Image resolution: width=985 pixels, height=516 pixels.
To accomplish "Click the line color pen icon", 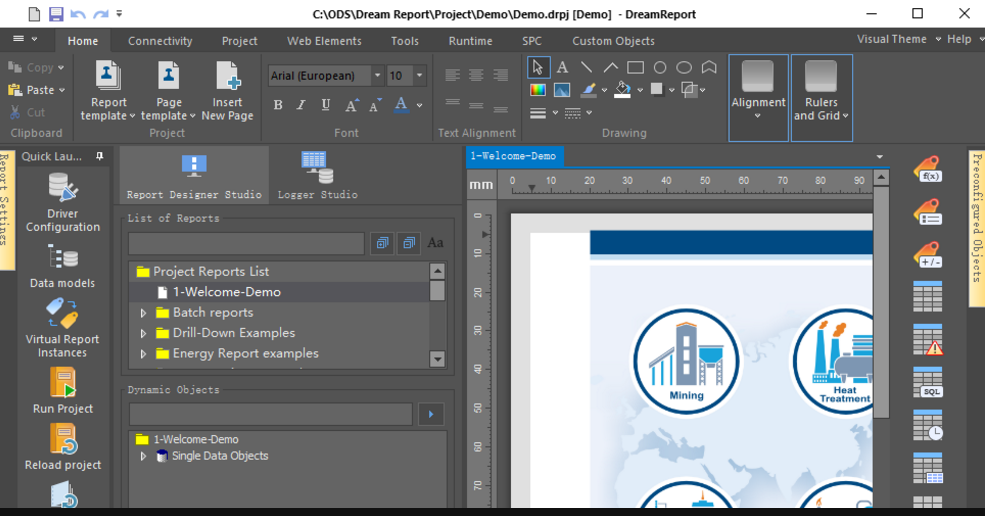I will [588, 90].
